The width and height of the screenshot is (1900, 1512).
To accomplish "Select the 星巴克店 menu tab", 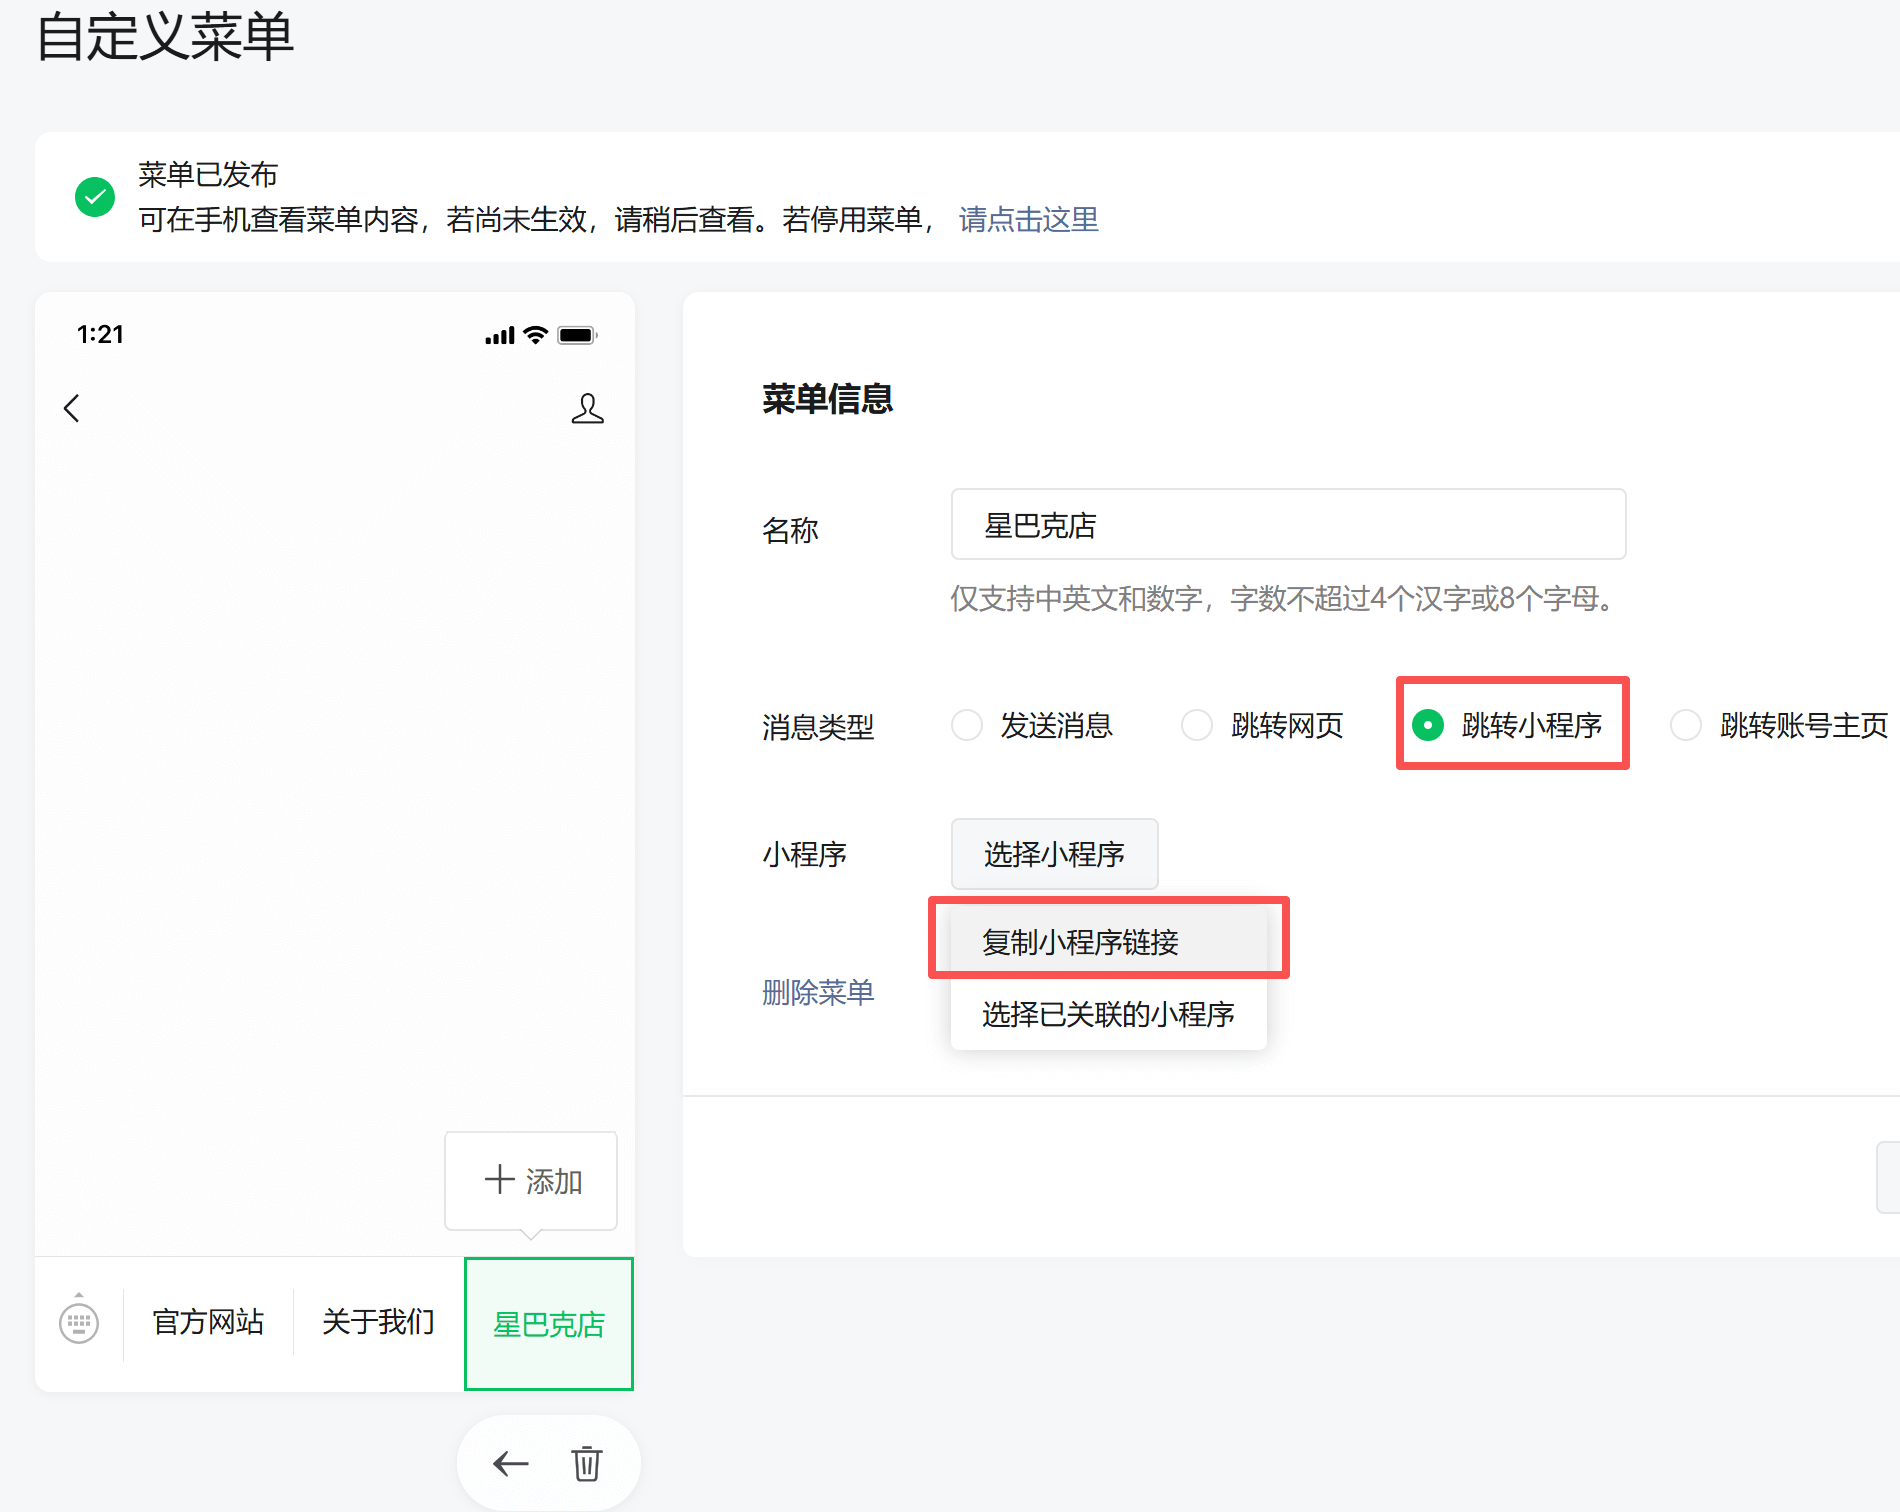I will (549, 1324).
